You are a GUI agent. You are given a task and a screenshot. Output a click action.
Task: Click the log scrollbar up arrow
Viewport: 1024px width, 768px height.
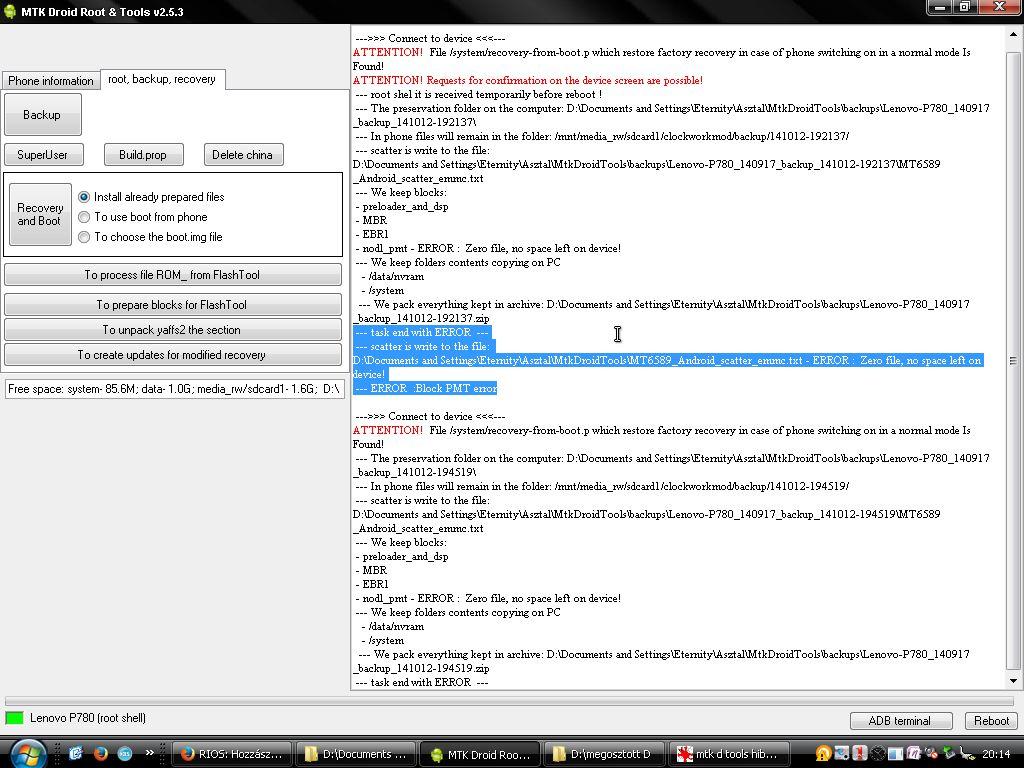1013,33
